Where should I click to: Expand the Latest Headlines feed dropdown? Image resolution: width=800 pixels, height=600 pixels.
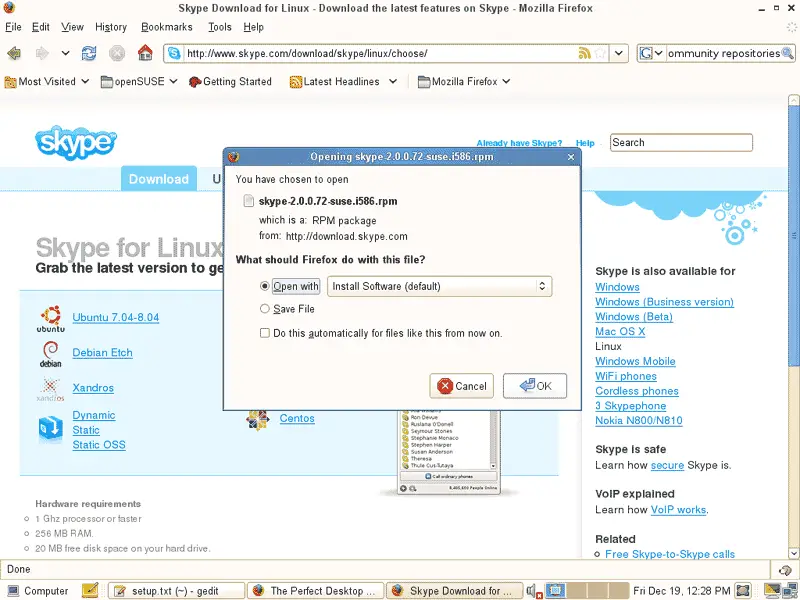pyautogui.click(x=392, y=82)
